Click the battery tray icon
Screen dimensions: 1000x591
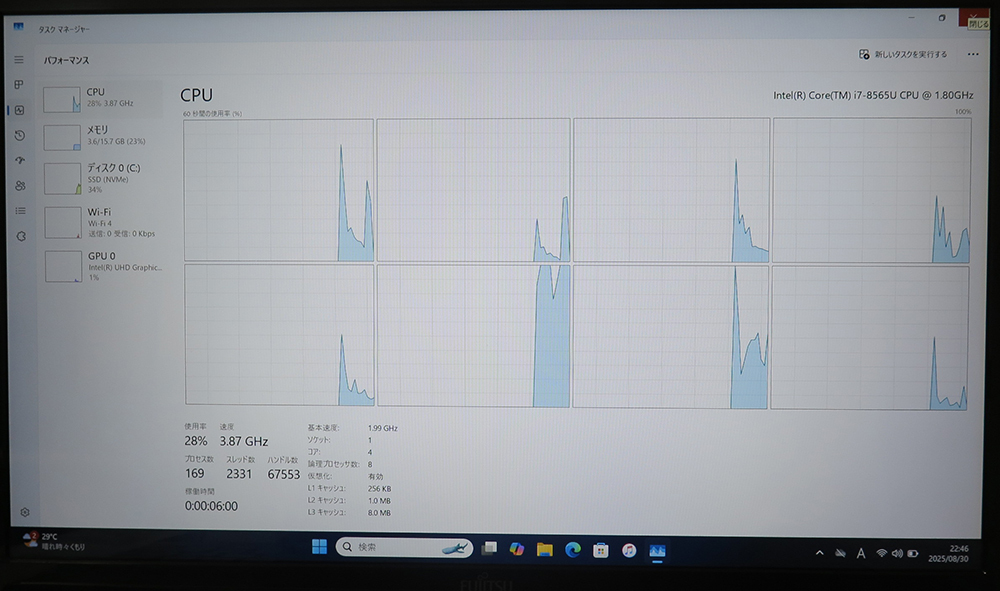[x=913, y=553]
